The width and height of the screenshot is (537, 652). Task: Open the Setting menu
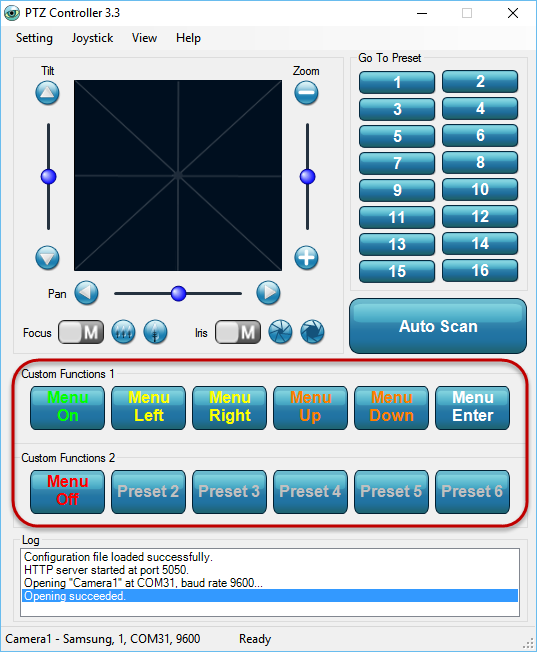(34, 38)
